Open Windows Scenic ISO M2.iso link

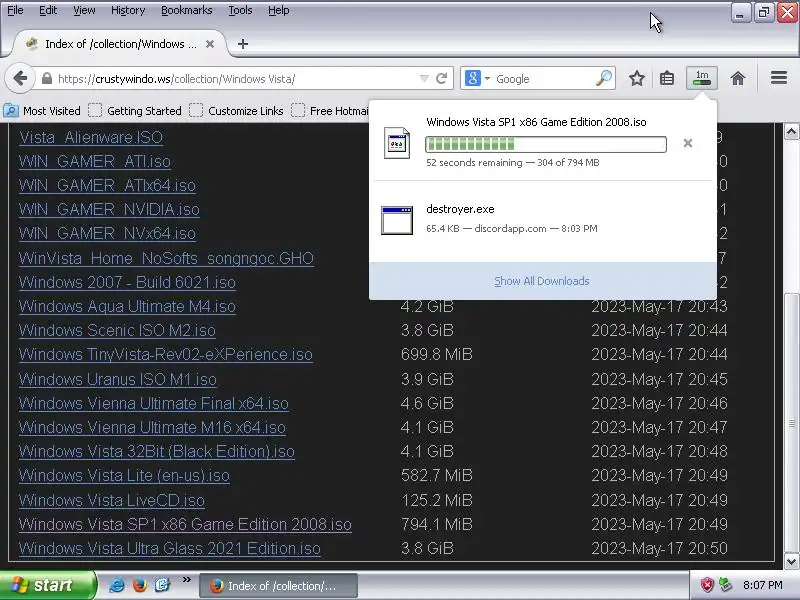pyautogui.click(x=117, y=330)
